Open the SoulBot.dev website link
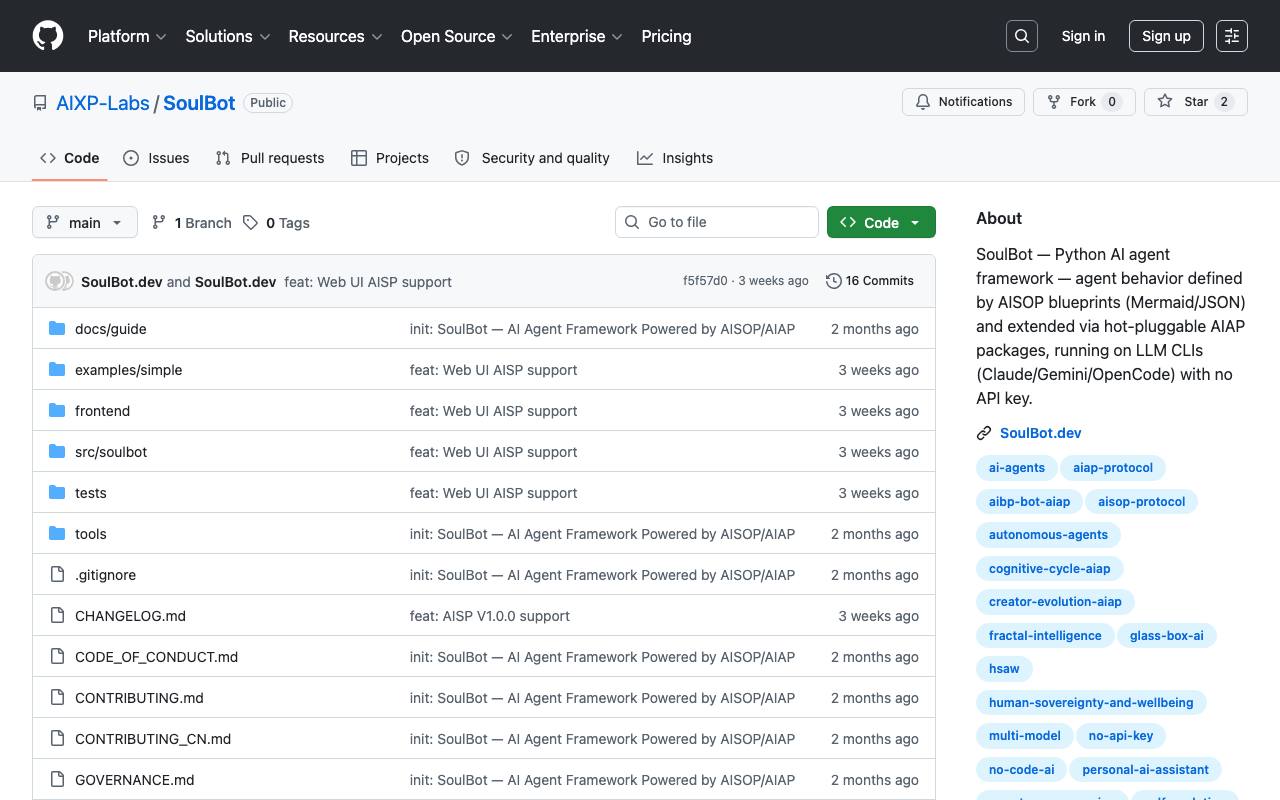The image size is (1280, 800). (1040, 433)
